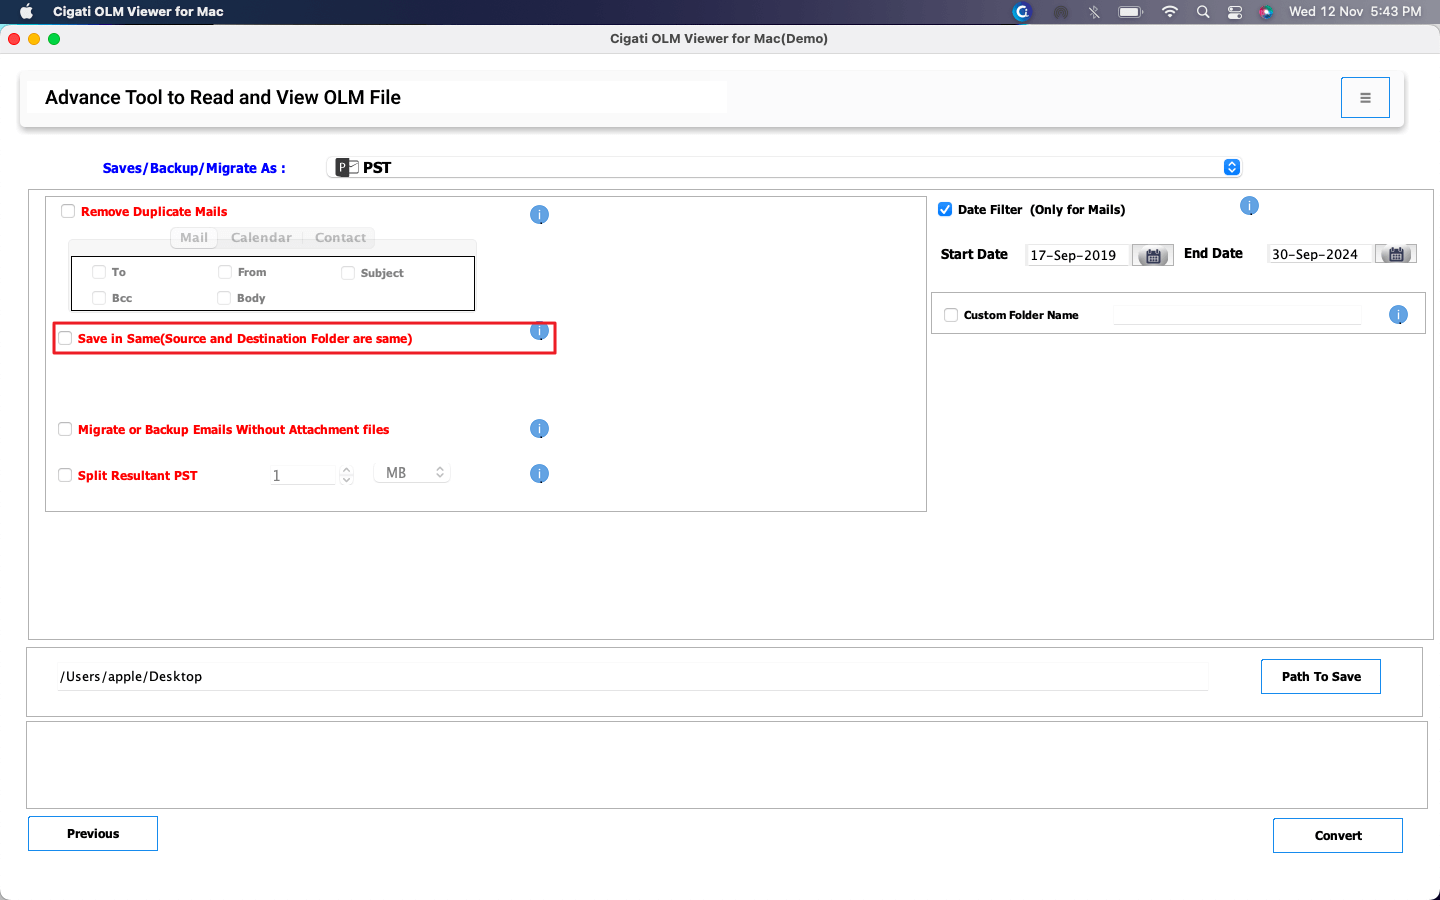Click the Path To Save button
This screenshot has height=900, width=1440.
click(1321, 677)
